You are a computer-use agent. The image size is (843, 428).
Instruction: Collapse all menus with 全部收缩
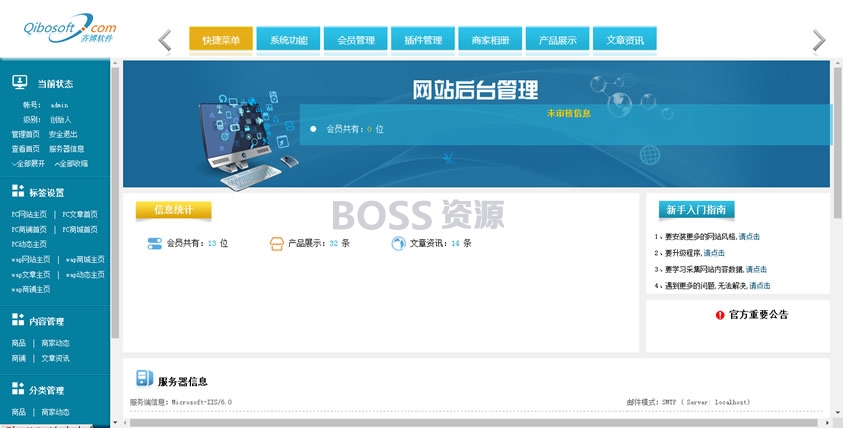[x=71, y=163]
